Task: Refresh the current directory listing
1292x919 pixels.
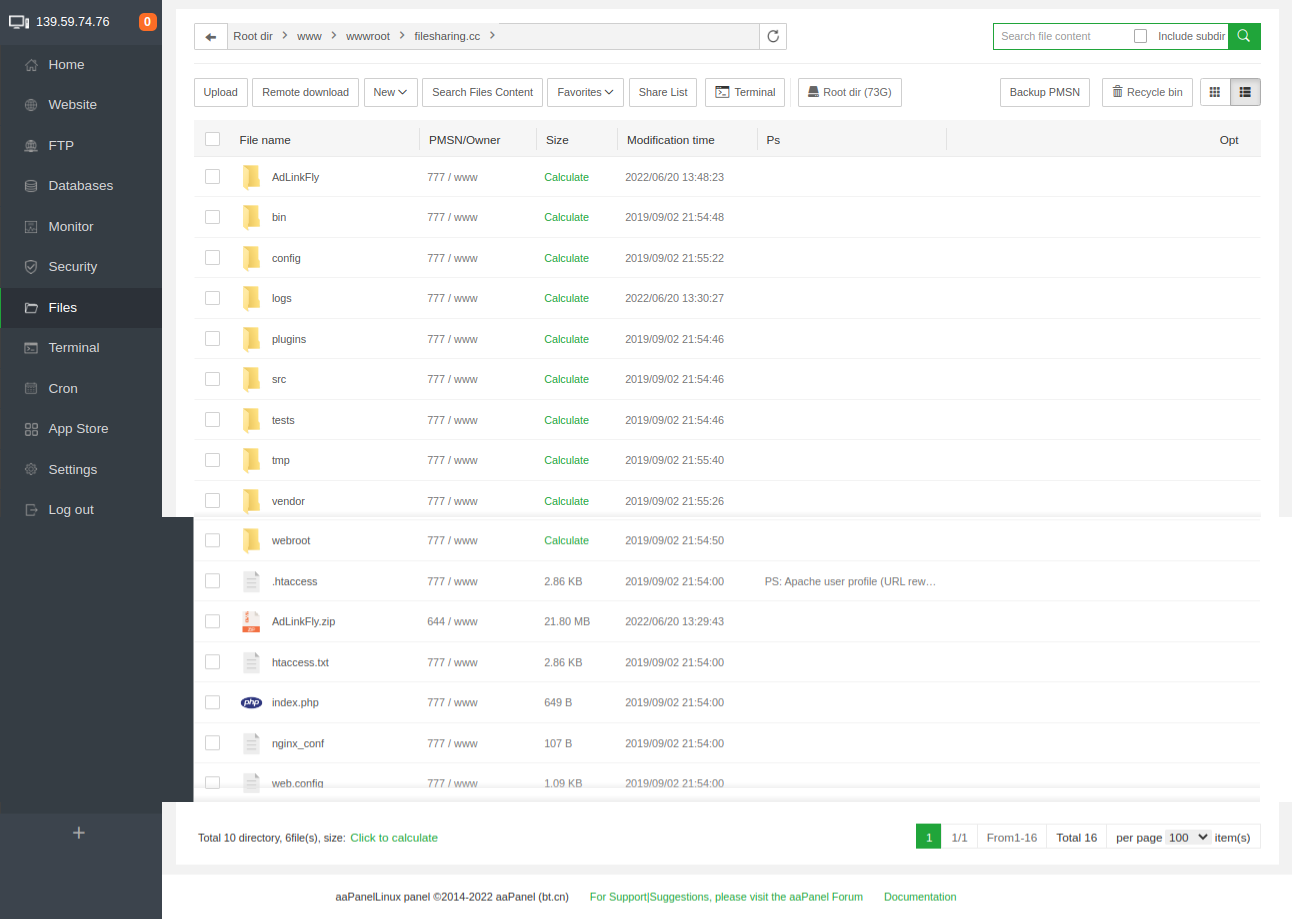Action: coord(772,37)
